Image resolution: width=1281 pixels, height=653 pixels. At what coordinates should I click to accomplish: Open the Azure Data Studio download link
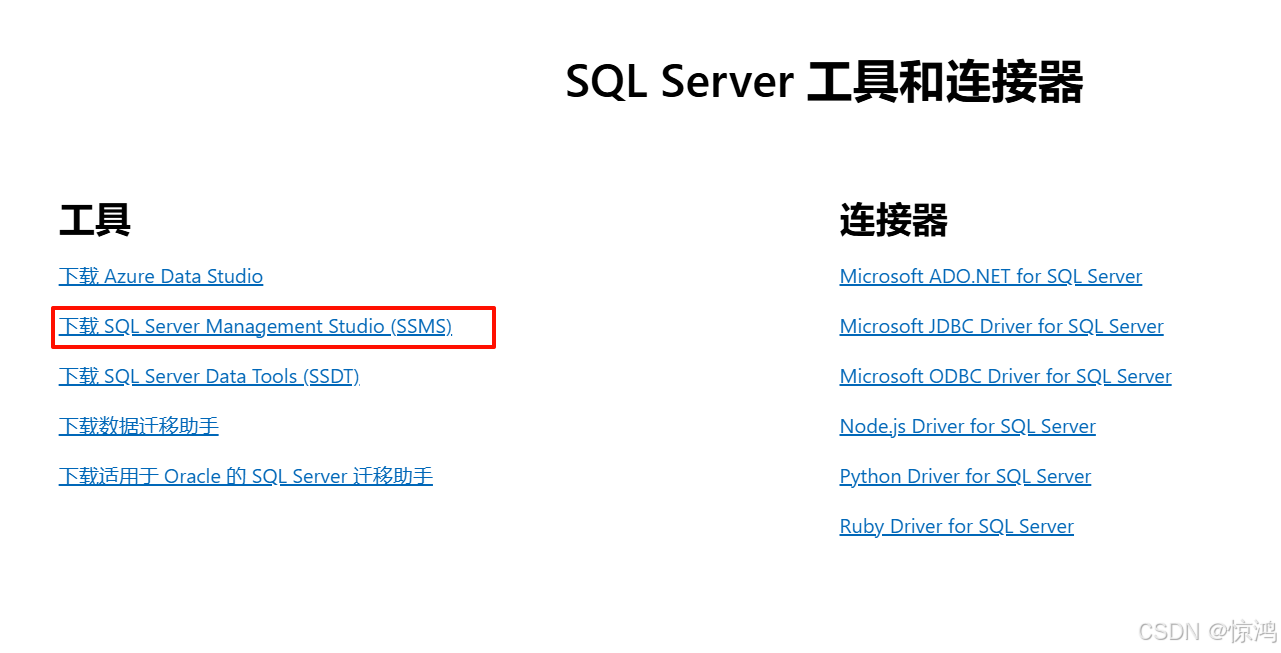(160, 276)
